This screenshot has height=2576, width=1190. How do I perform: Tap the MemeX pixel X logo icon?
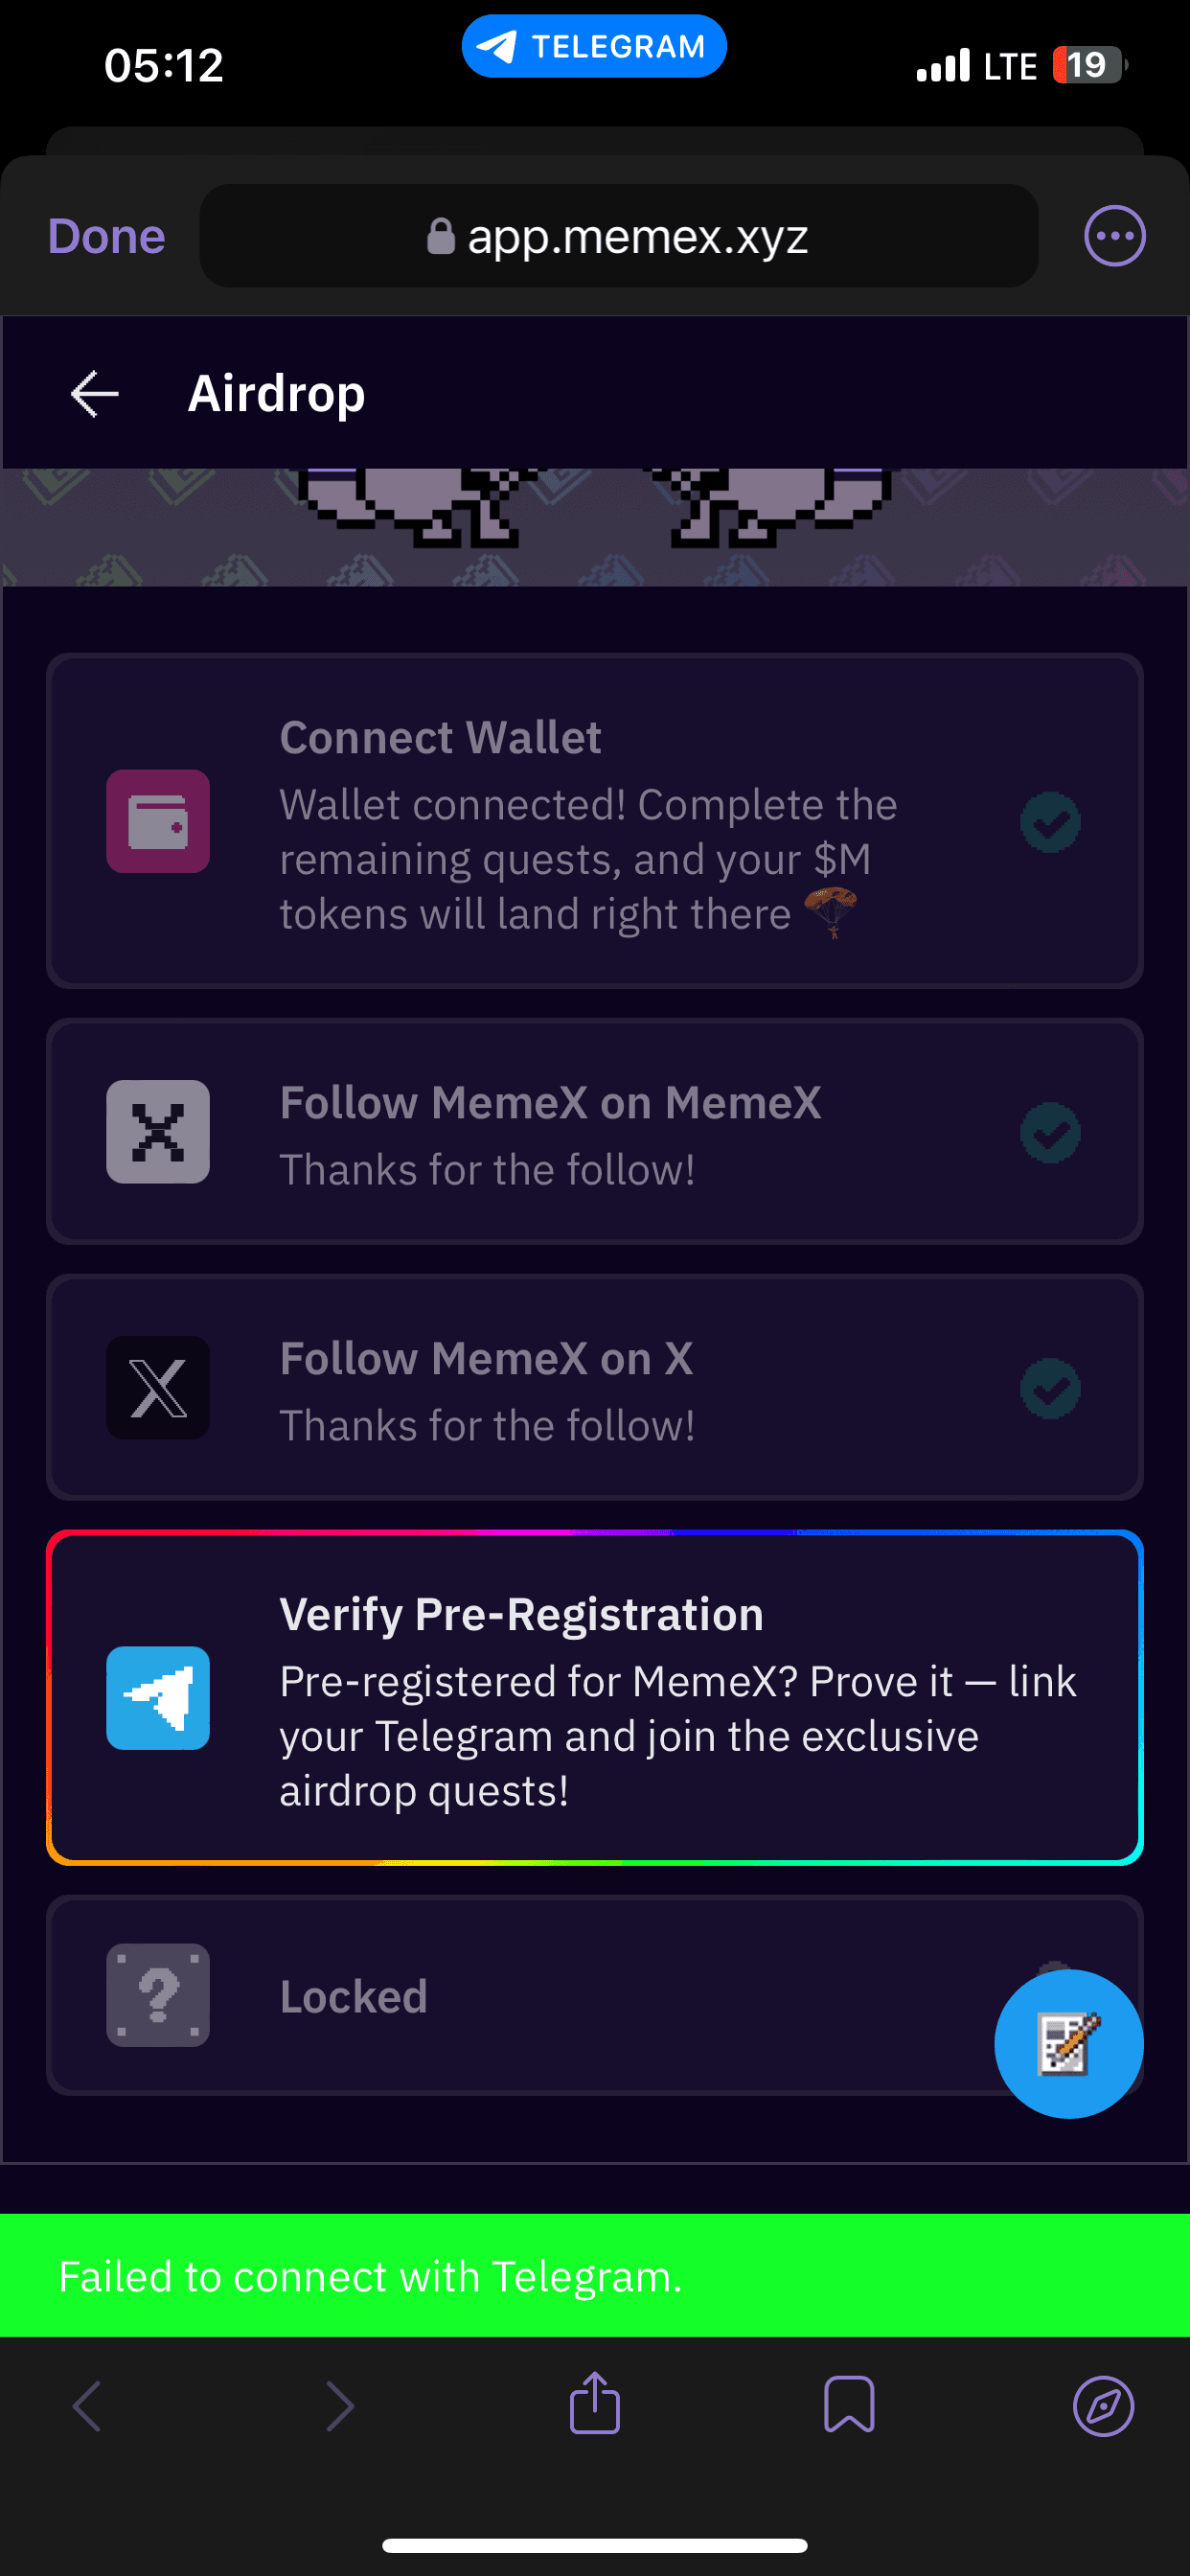click(158, 1132)
